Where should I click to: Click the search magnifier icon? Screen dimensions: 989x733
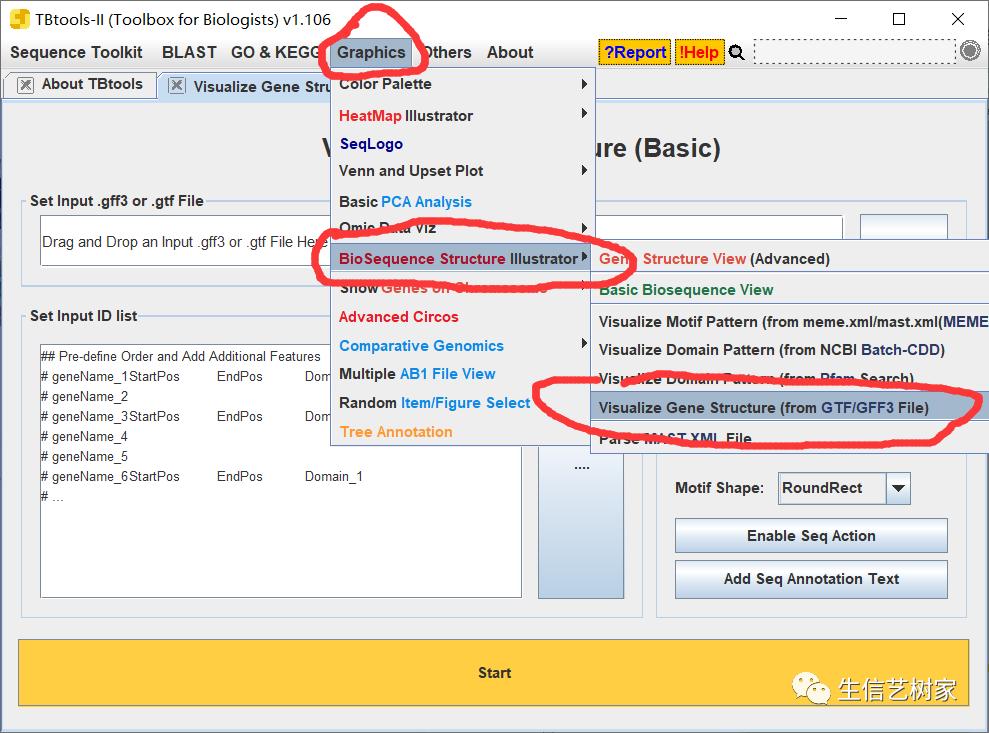pyautogui.click(x=737, y=53)
